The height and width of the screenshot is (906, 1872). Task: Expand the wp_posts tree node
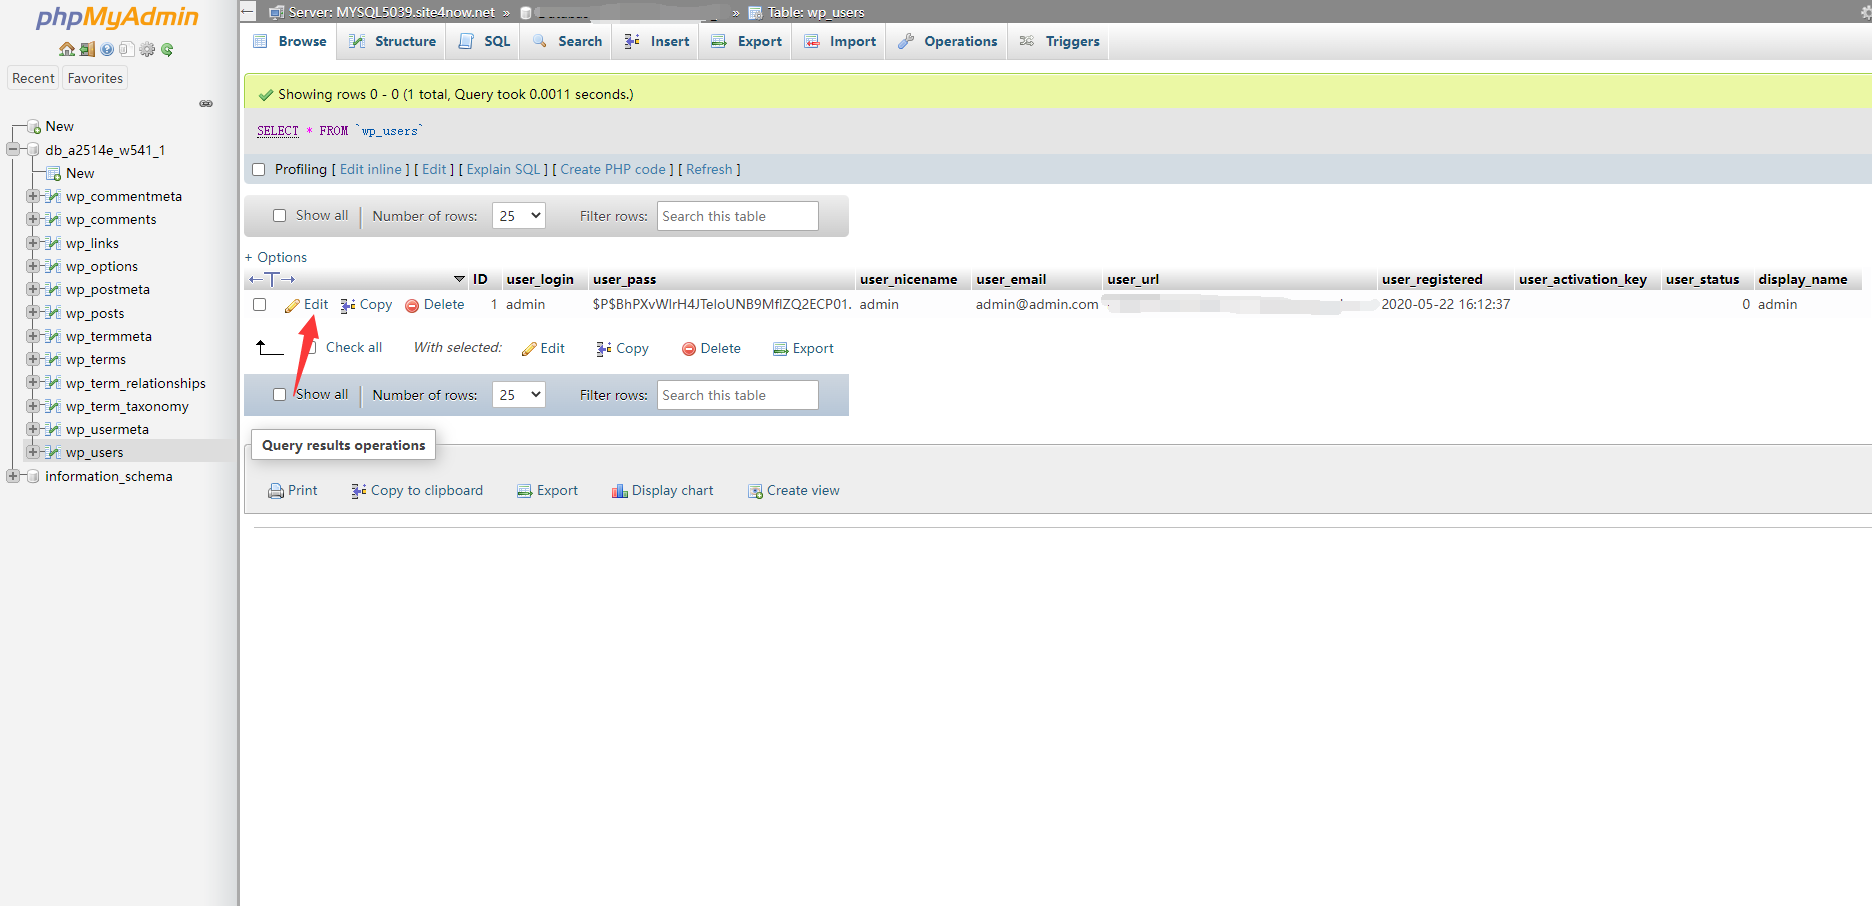33,313
